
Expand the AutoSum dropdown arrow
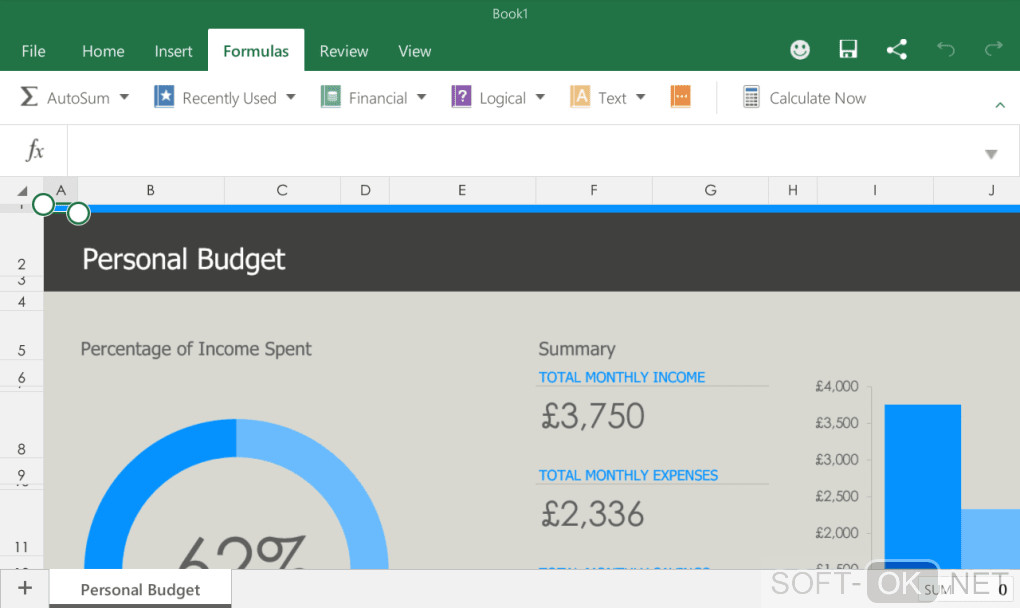point(124,98)
